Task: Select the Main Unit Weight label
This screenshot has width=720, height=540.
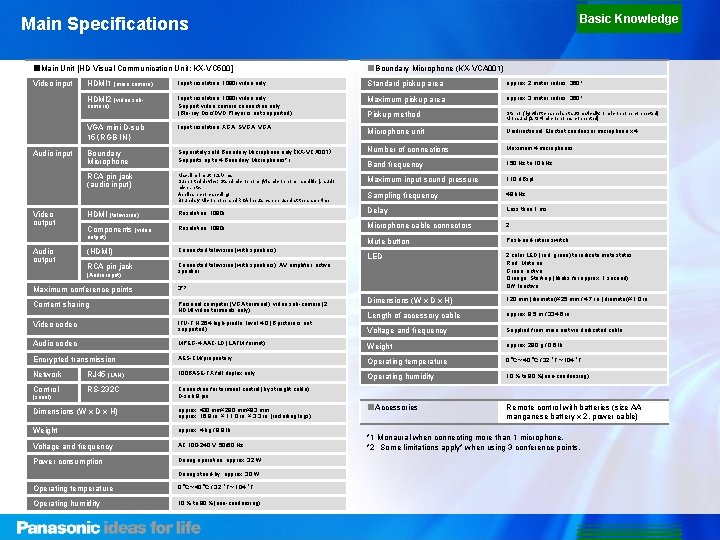Action: pos(98,431)
